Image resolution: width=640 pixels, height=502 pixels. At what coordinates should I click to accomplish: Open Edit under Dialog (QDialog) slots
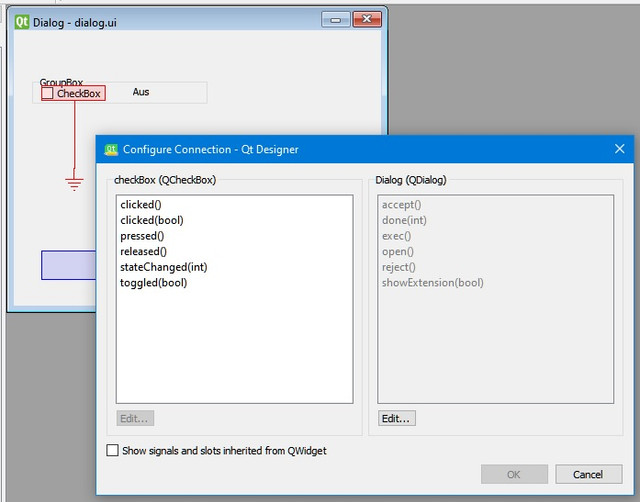click(x=397, y=418)
